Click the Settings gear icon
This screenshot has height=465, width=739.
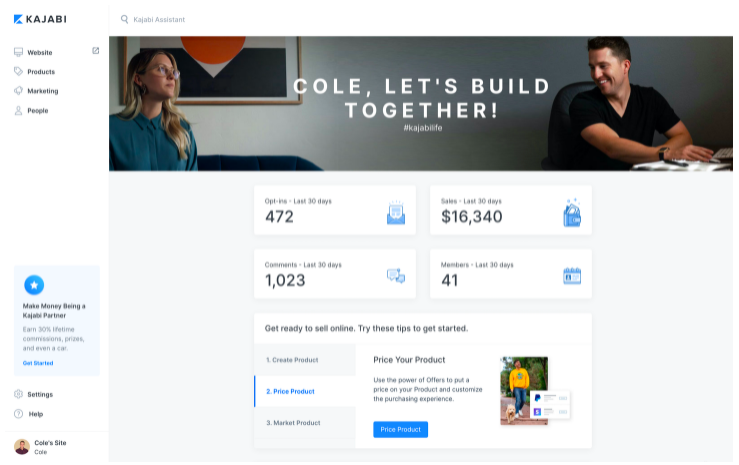click(x=18, y=394)
